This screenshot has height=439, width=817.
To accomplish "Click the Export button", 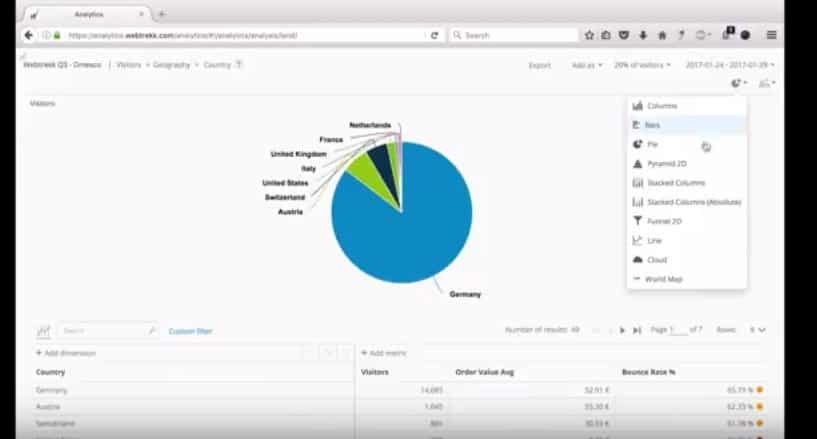I will point(539,65).
